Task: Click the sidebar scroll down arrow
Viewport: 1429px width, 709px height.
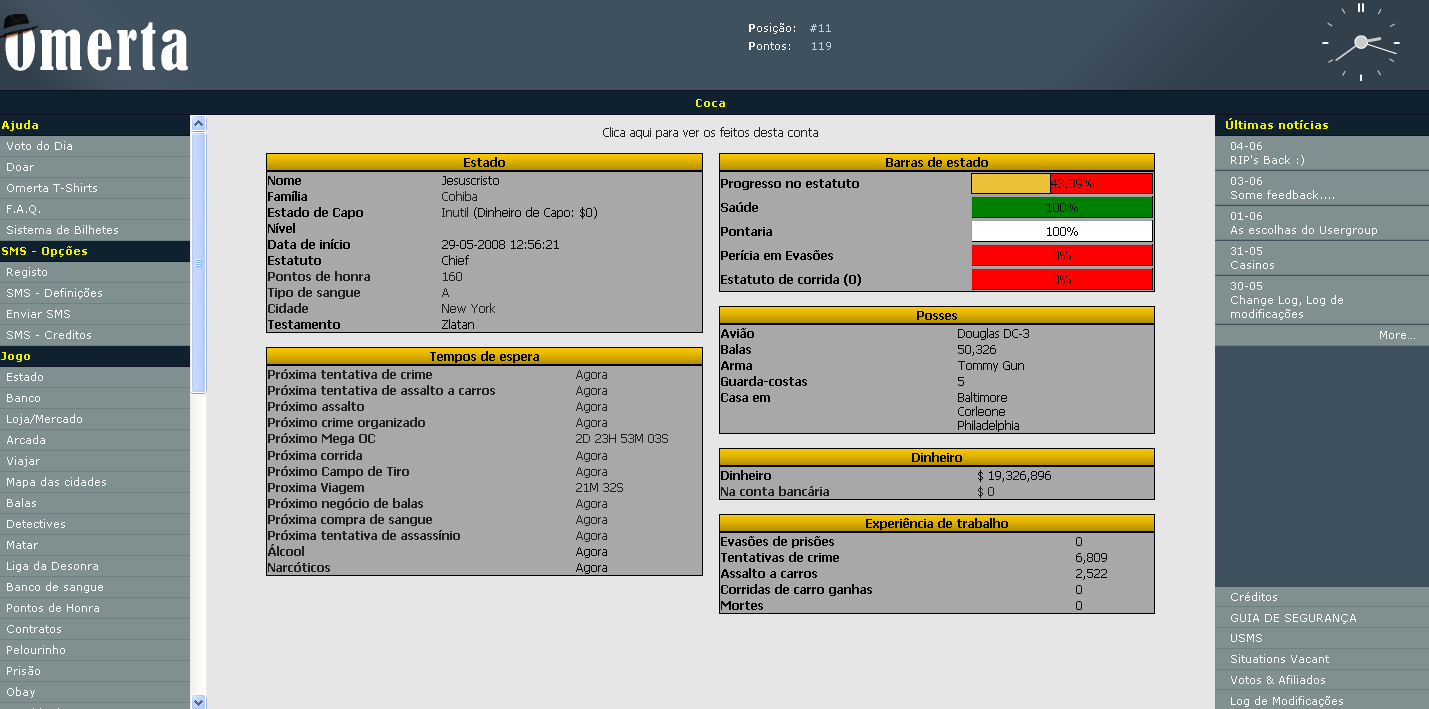Action: tap(198, 701)
